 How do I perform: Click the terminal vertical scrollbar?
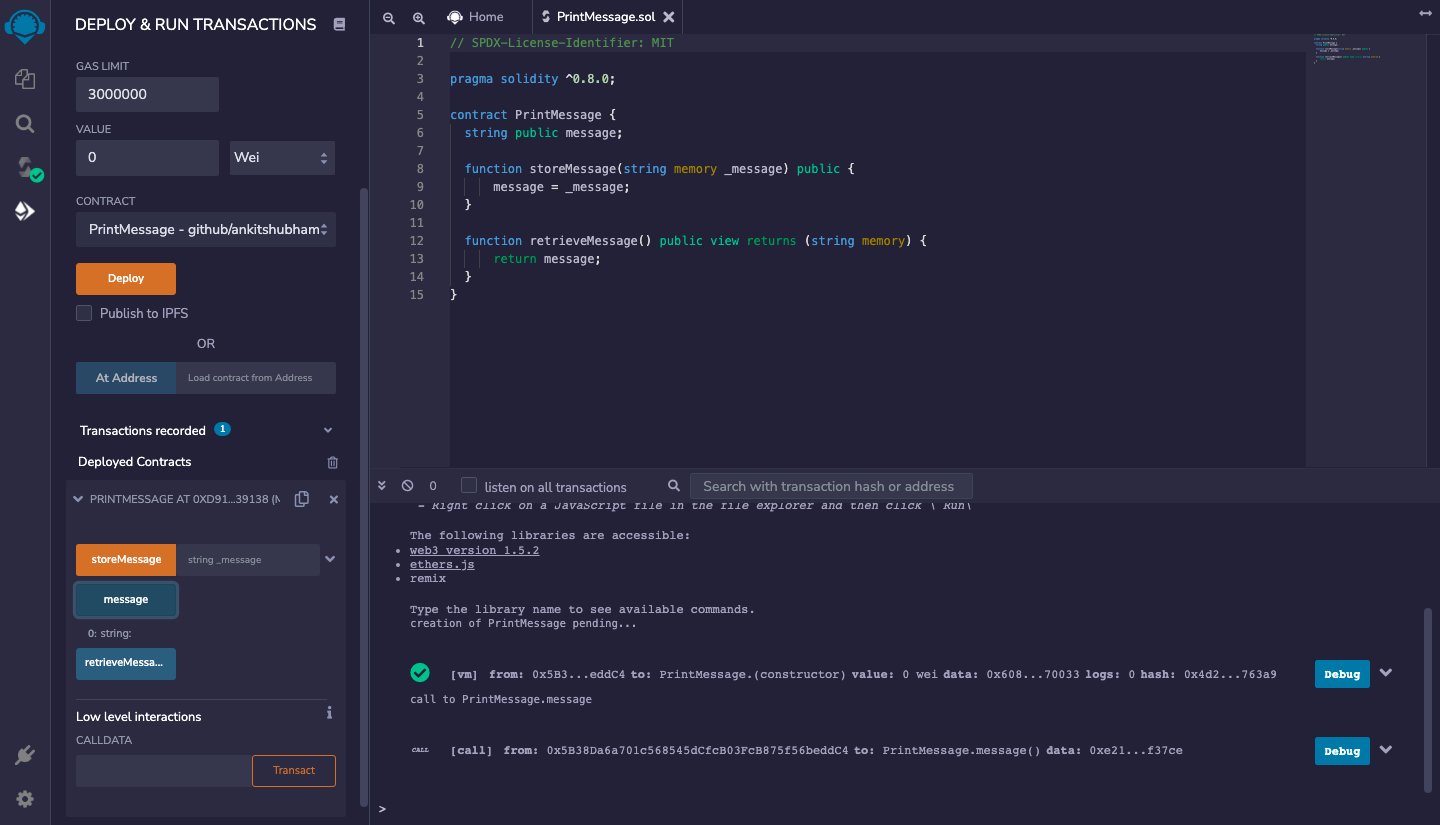click(1428, 699)
